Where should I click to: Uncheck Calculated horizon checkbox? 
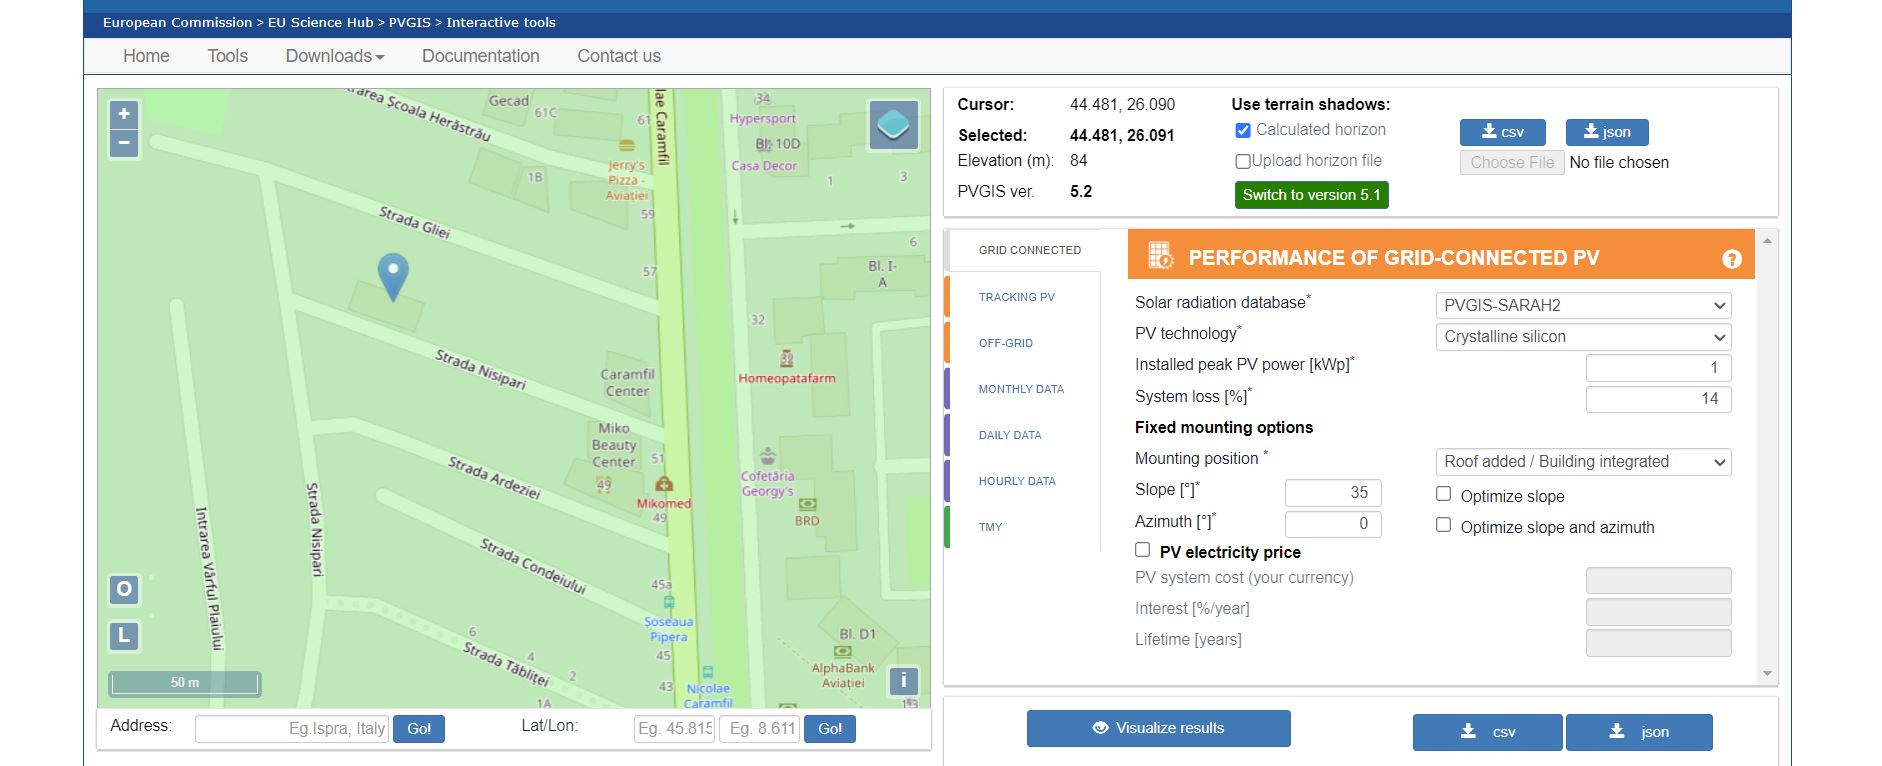pyautogui.click(x=1243, y=130)
